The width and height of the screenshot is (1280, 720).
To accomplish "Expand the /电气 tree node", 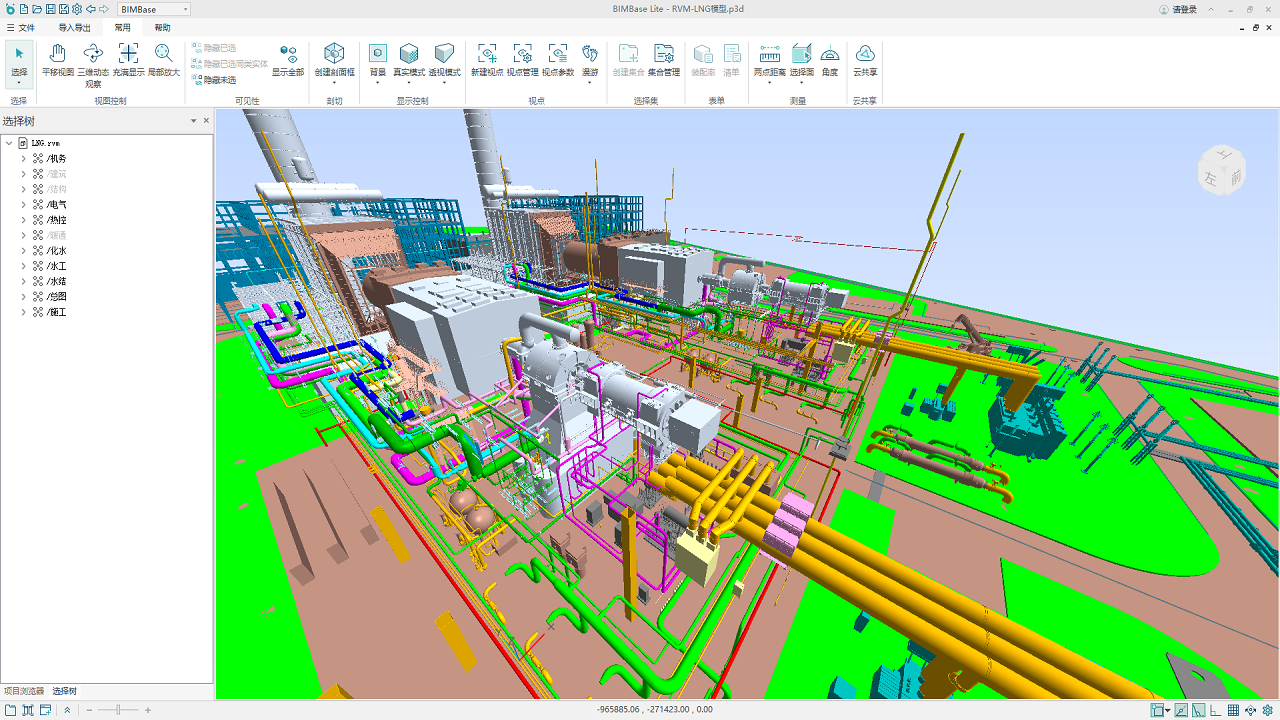I will (24, 205).
